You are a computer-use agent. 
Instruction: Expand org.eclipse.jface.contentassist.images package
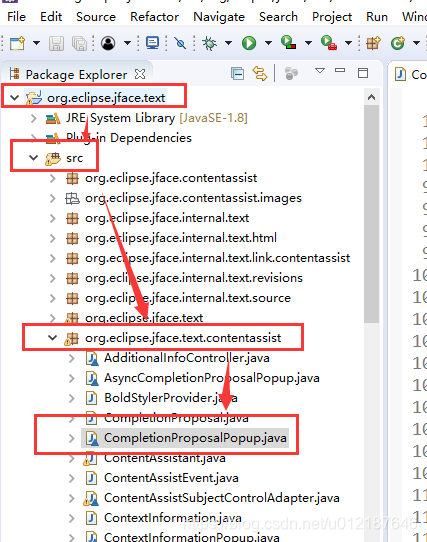[x=53, y=198]
